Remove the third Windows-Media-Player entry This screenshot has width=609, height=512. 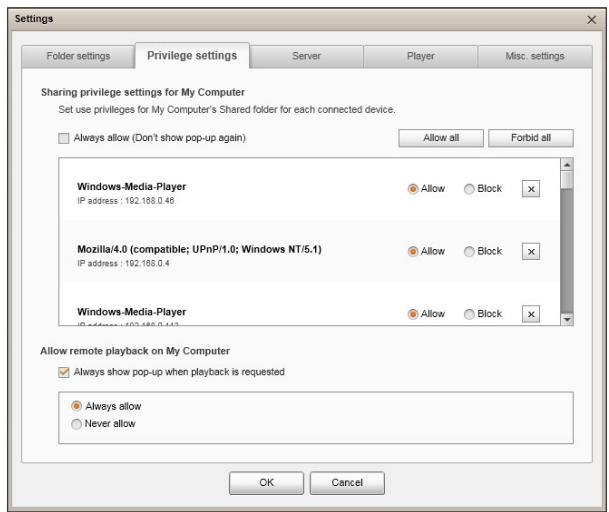(531, 314)
